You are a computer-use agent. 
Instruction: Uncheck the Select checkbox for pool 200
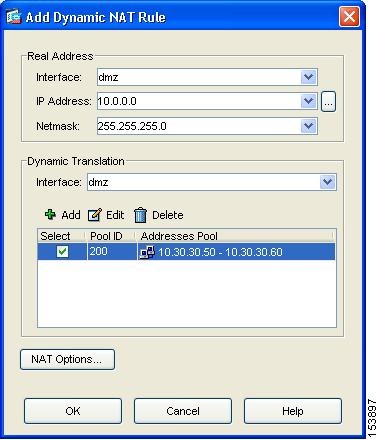coord(62,252)
